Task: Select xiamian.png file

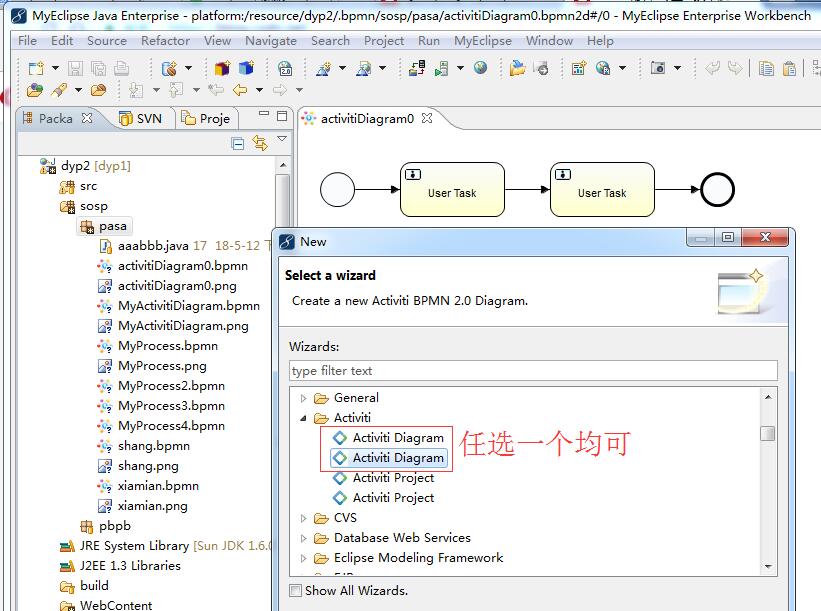Action: click(x=142, y=506)
